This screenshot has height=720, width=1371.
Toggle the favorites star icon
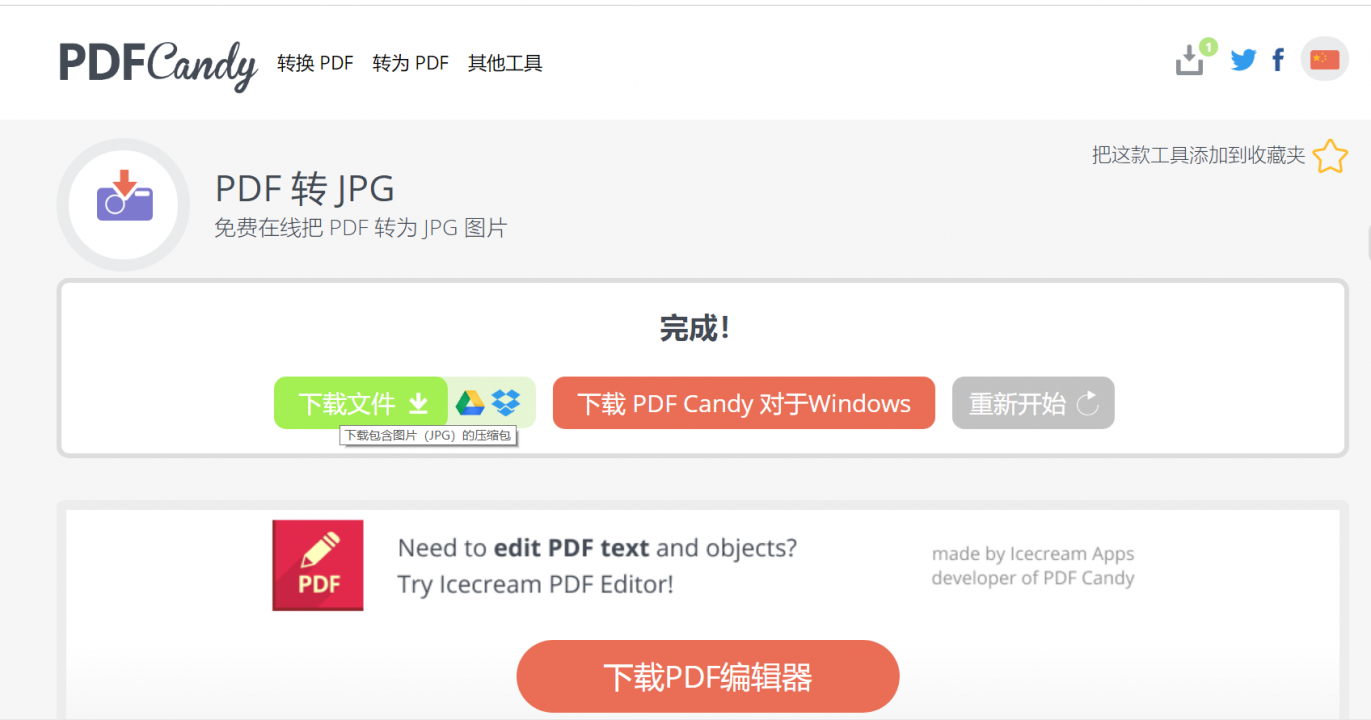[x=1330, y=156]
